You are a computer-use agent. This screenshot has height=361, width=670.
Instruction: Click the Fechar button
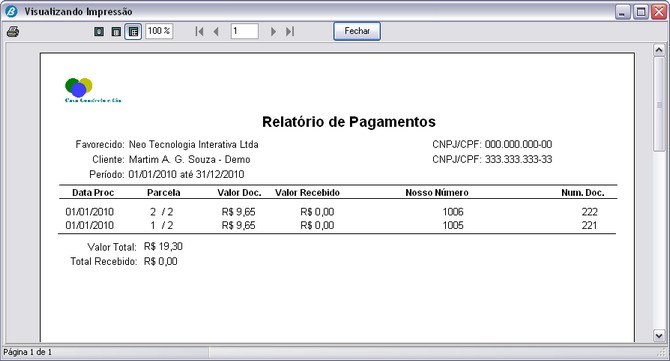(x=357, y=31)
